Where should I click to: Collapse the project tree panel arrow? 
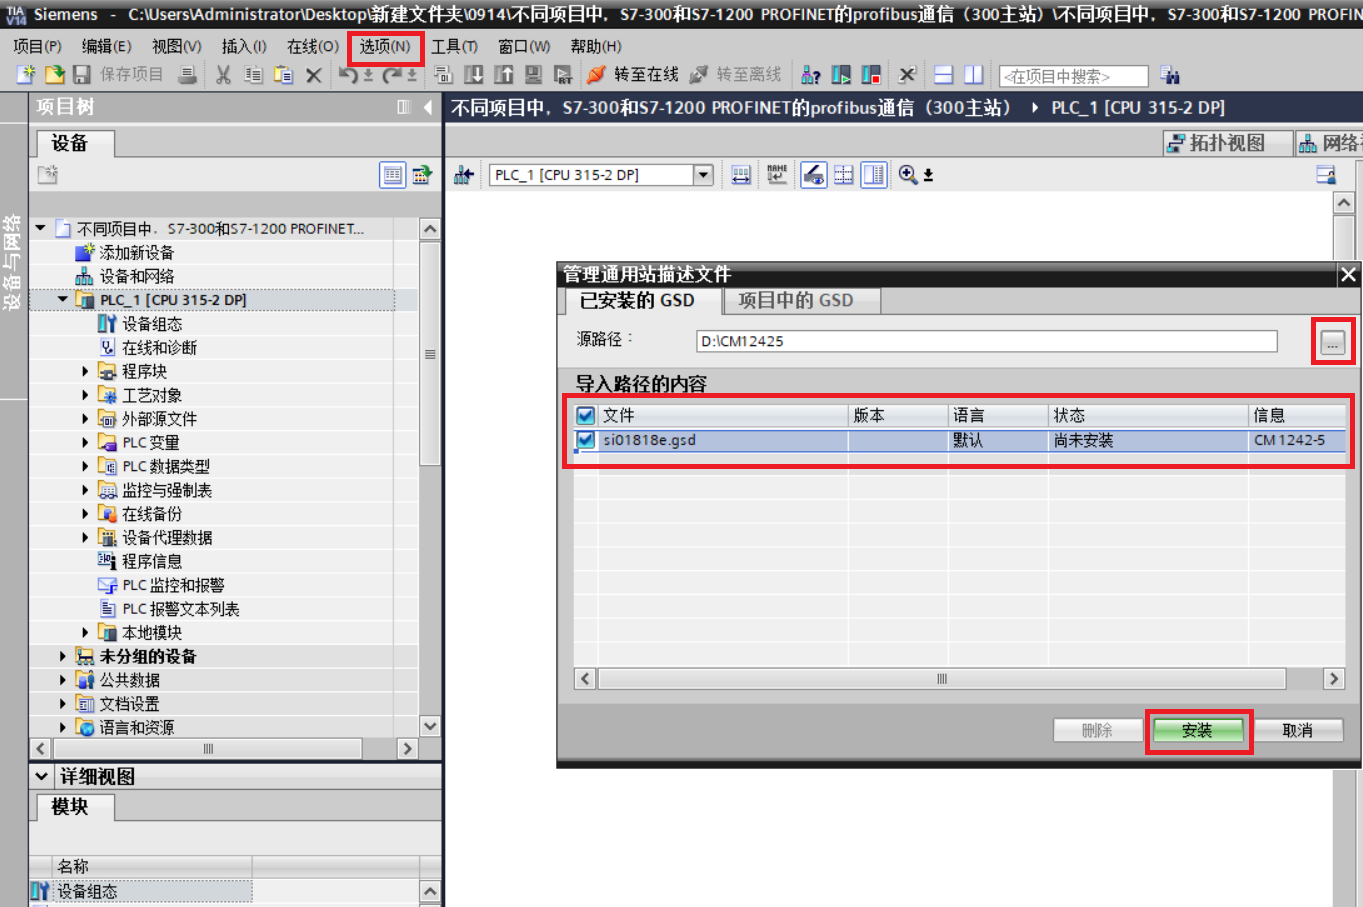428,107
